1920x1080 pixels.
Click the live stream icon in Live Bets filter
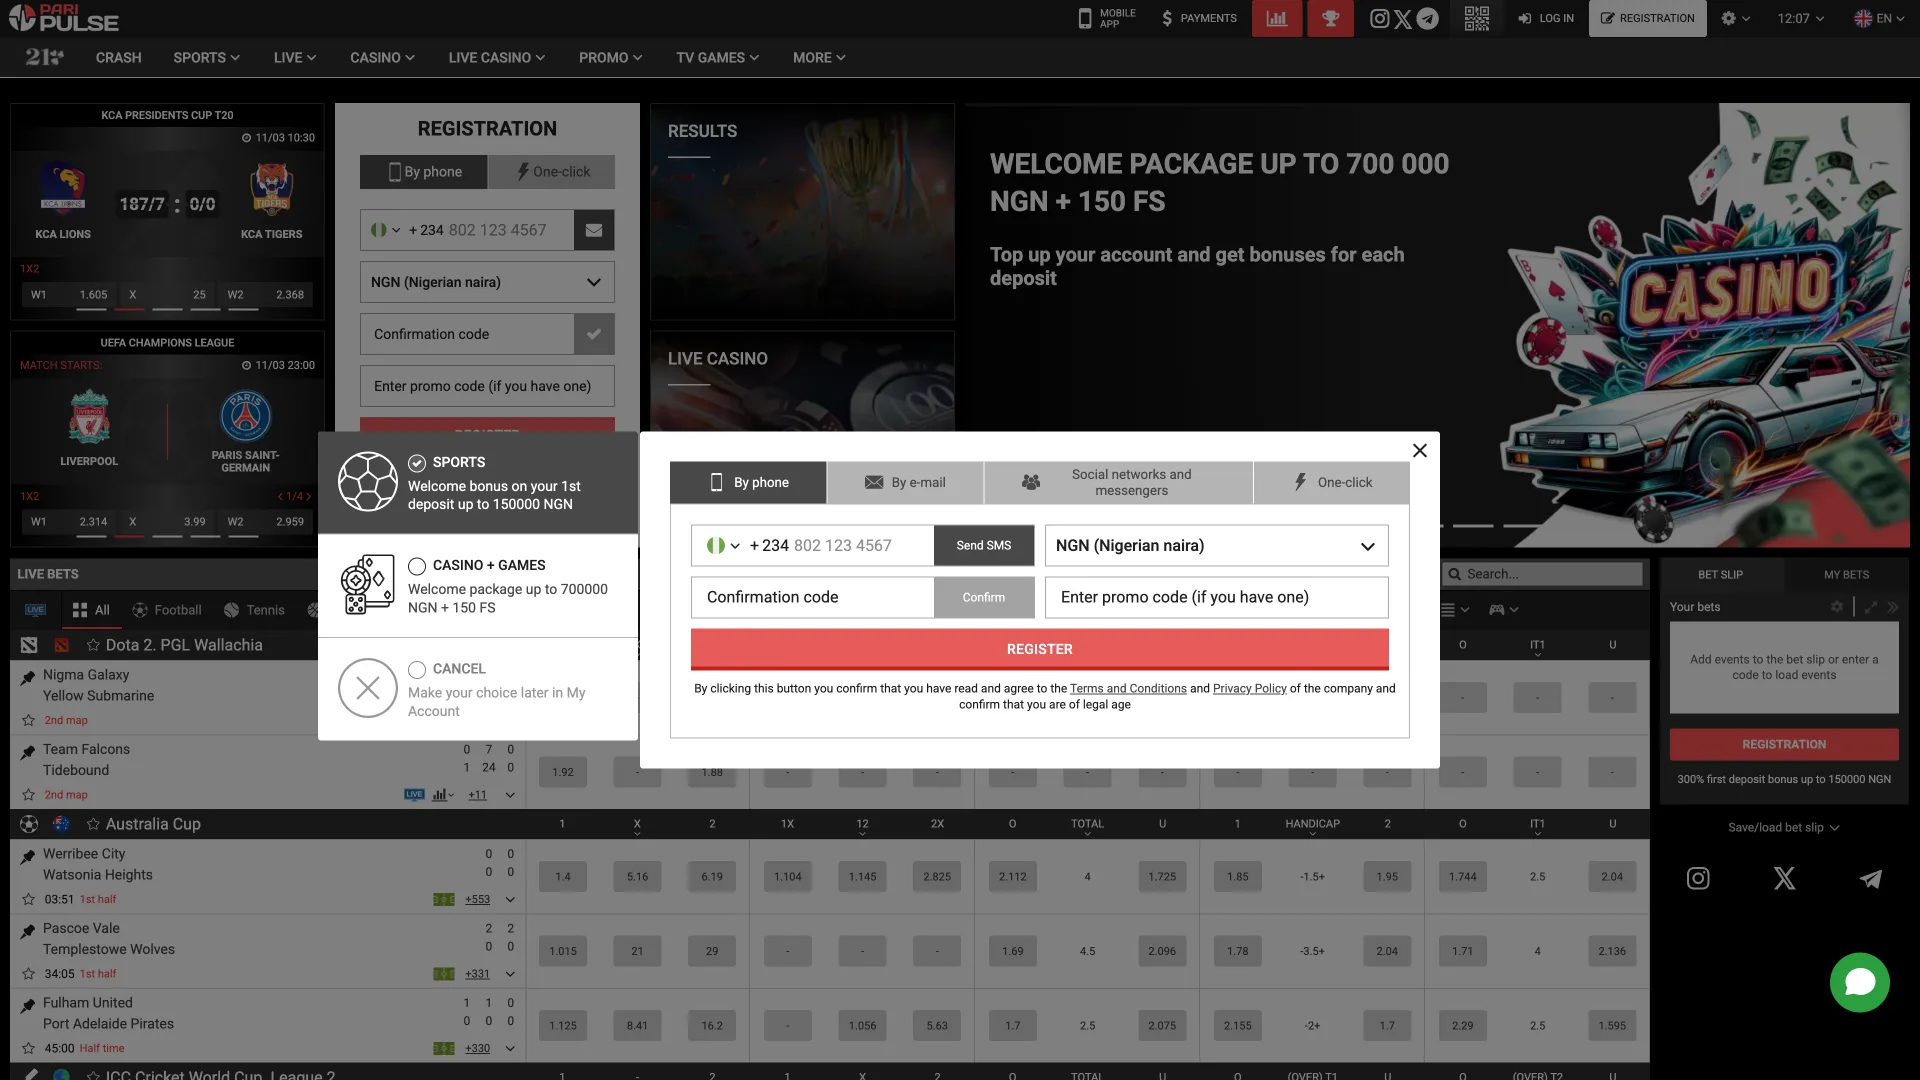click(35, 610)
